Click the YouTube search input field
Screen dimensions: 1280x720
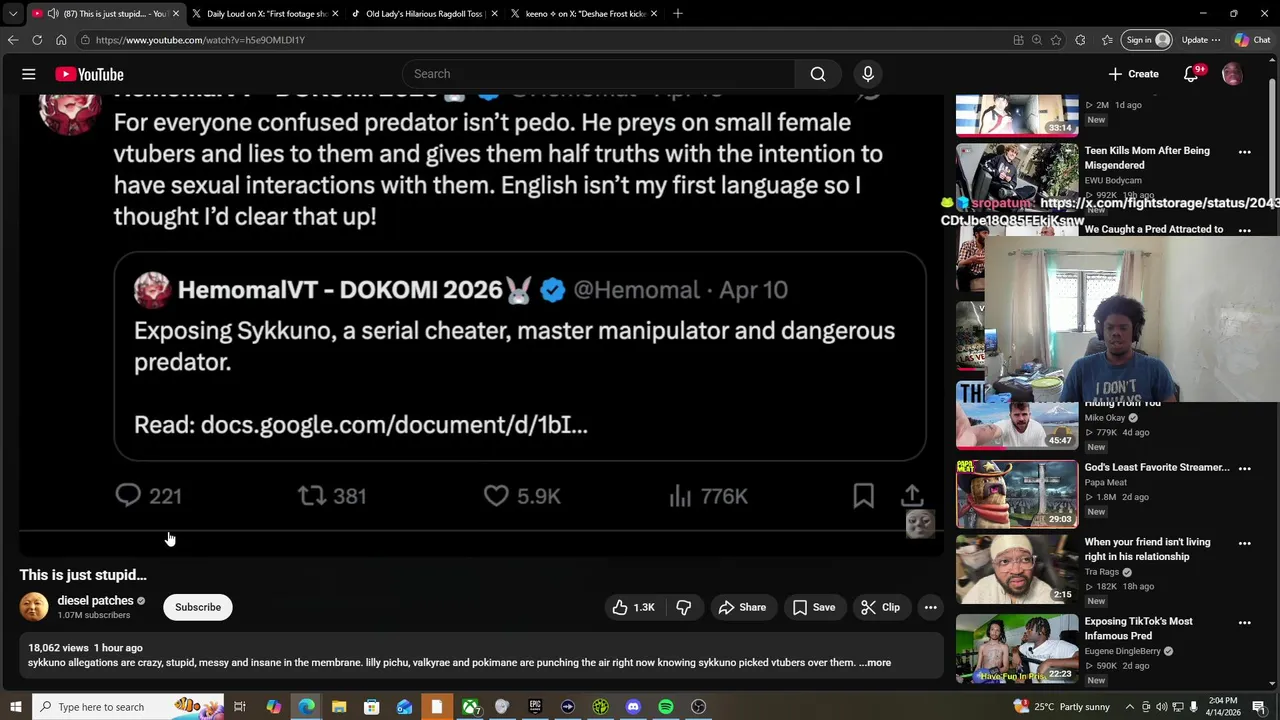tap(598, 74)
